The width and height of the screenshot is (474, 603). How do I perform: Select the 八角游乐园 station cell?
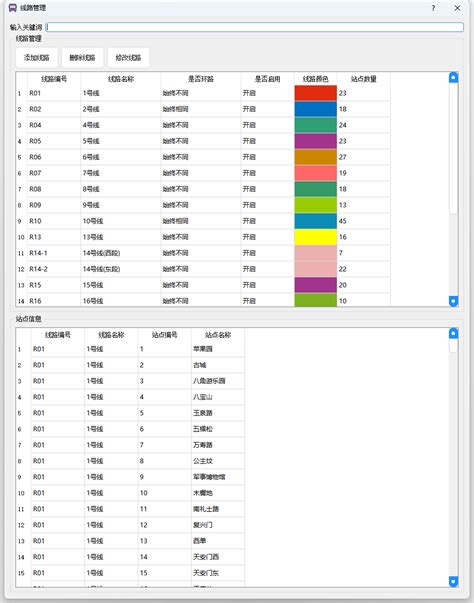pos(218,381)
